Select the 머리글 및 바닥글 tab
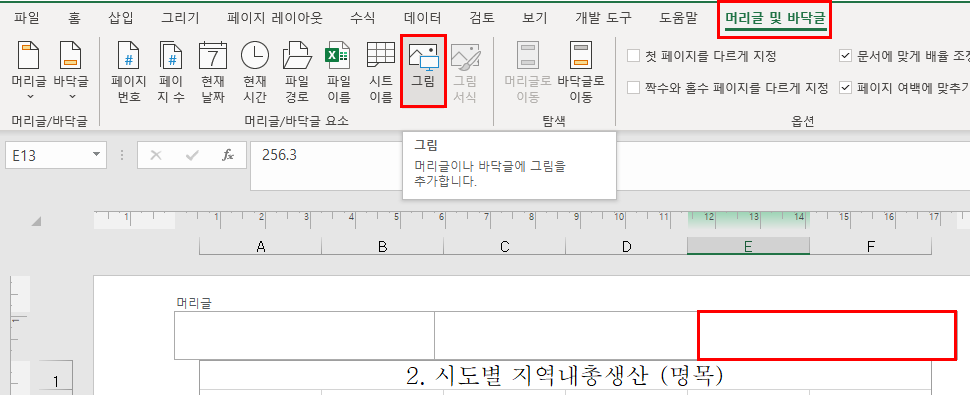Screen dimensions: 970x395 [x=775, y=19]
